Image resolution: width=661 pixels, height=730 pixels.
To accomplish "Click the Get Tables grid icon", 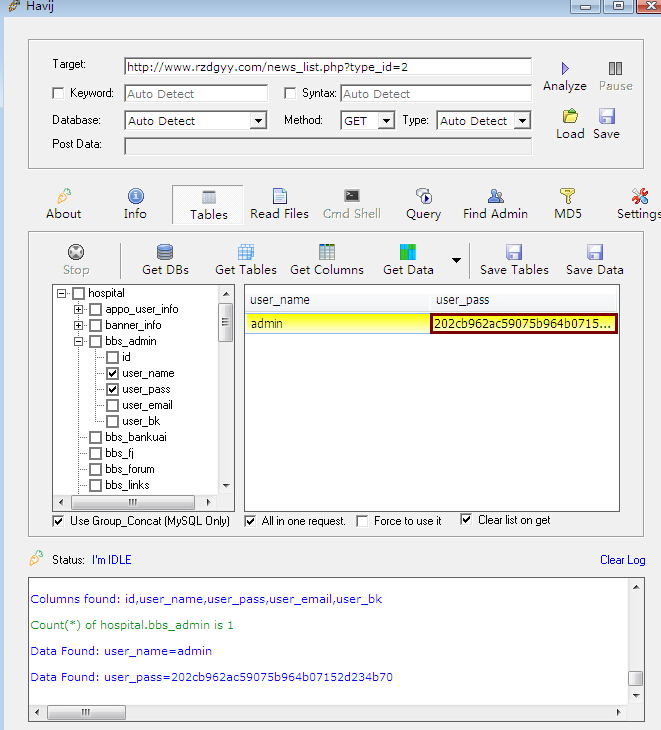I will (x=246, y=252).
